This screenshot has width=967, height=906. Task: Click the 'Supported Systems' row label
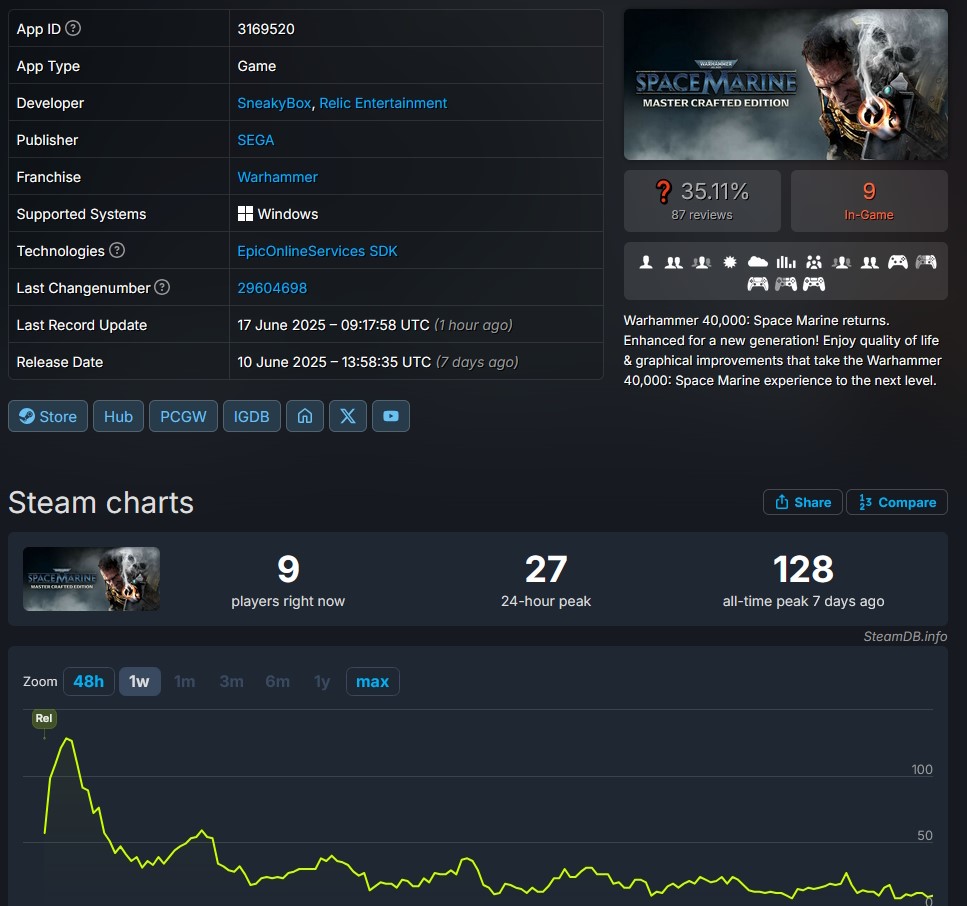click(81, 214)
